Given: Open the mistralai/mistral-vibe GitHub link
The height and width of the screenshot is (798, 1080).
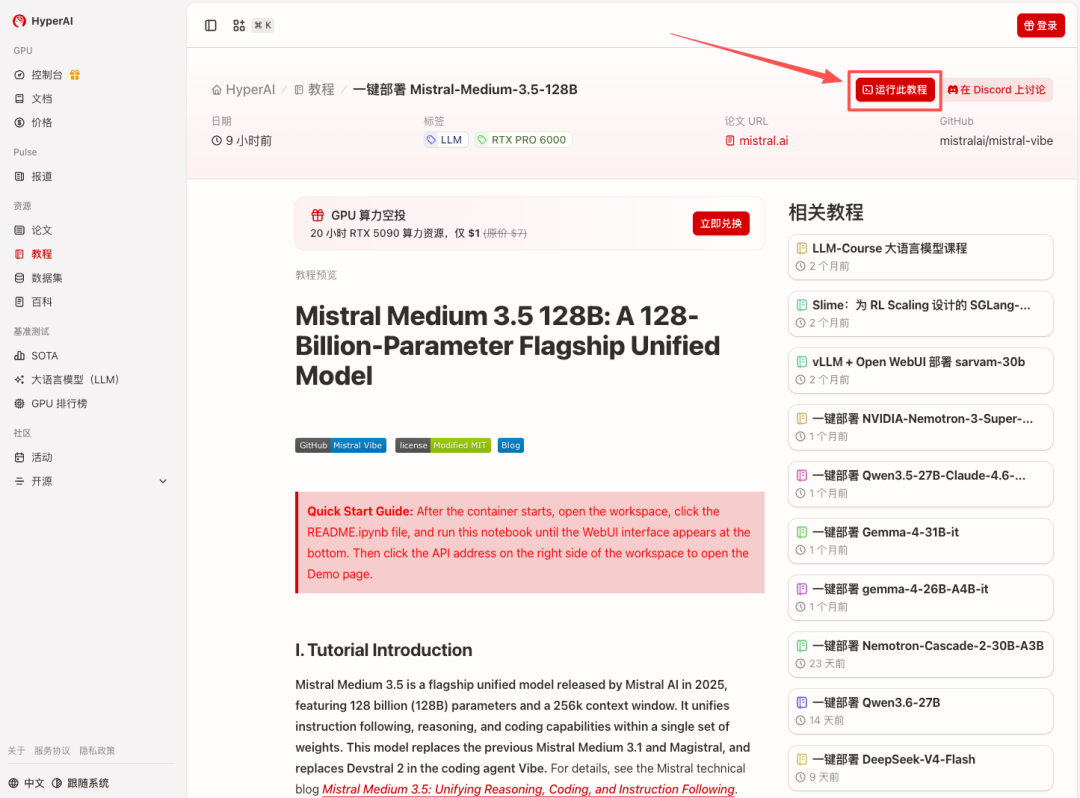Looking at the screenshot, I should pyautogui.click(x=996, y=140).
